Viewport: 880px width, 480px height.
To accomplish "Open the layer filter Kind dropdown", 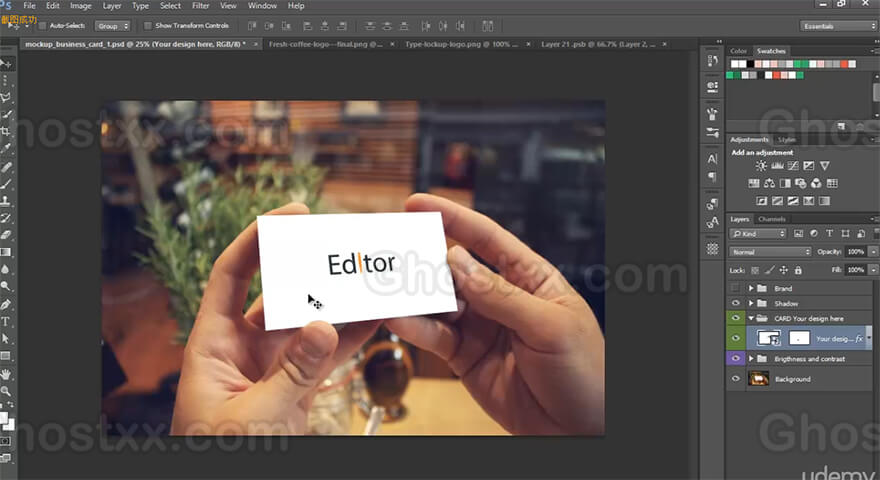I will (x=758, y=234).
